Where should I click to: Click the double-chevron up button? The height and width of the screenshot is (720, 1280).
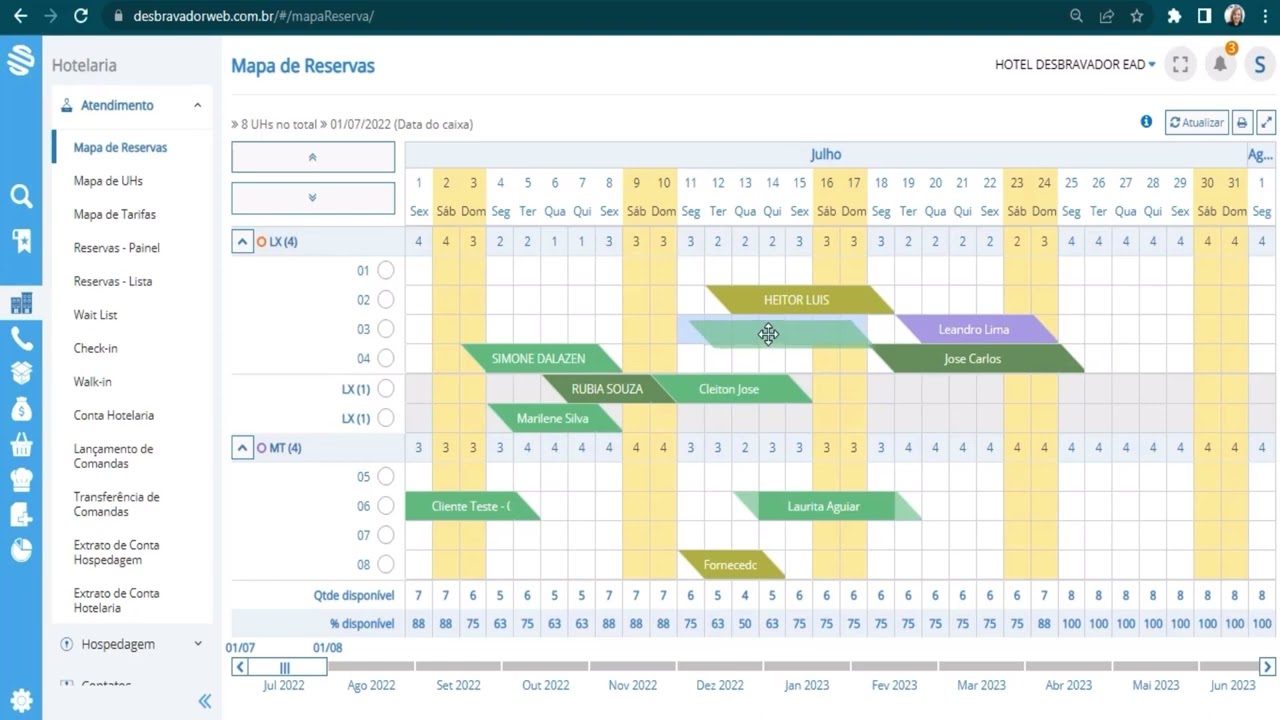[313, 157]
